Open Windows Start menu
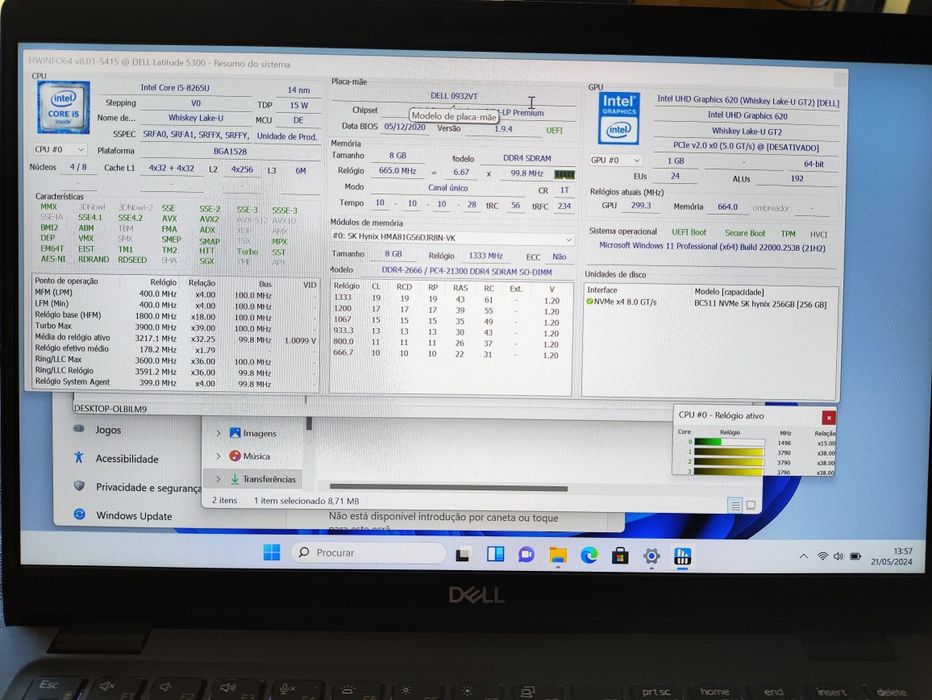 (x=272, y=552)
